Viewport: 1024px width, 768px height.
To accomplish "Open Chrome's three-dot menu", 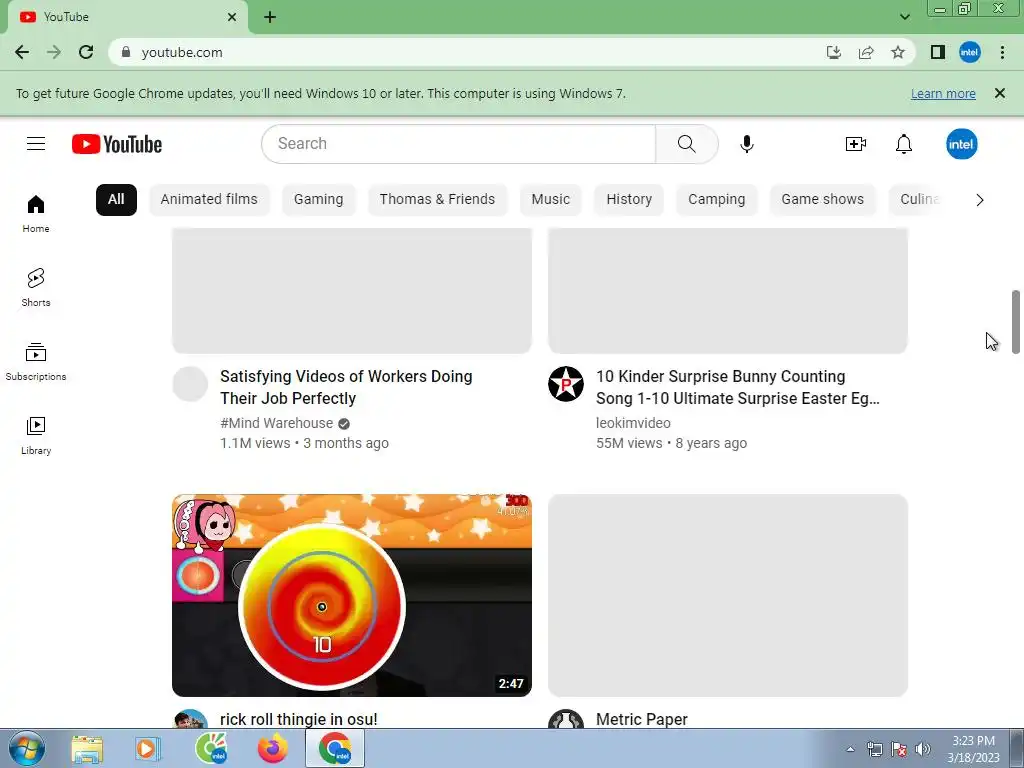I will coord(1002,52).
